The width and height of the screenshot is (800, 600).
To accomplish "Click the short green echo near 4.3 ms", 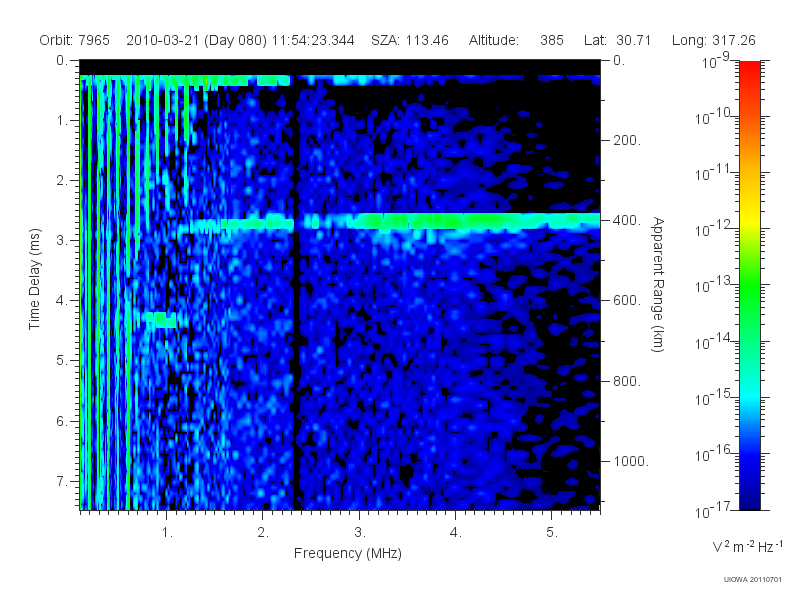I will [x=161, y=320].
